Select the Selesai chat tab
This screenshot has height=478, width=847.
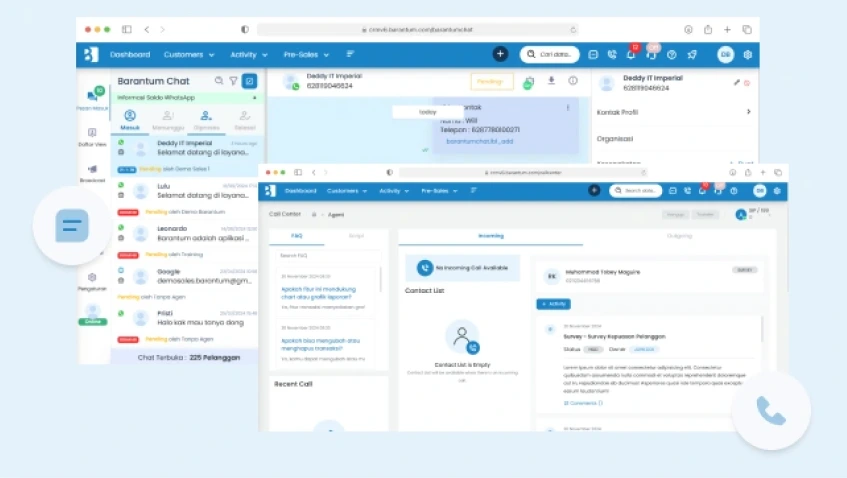(245, 120)
